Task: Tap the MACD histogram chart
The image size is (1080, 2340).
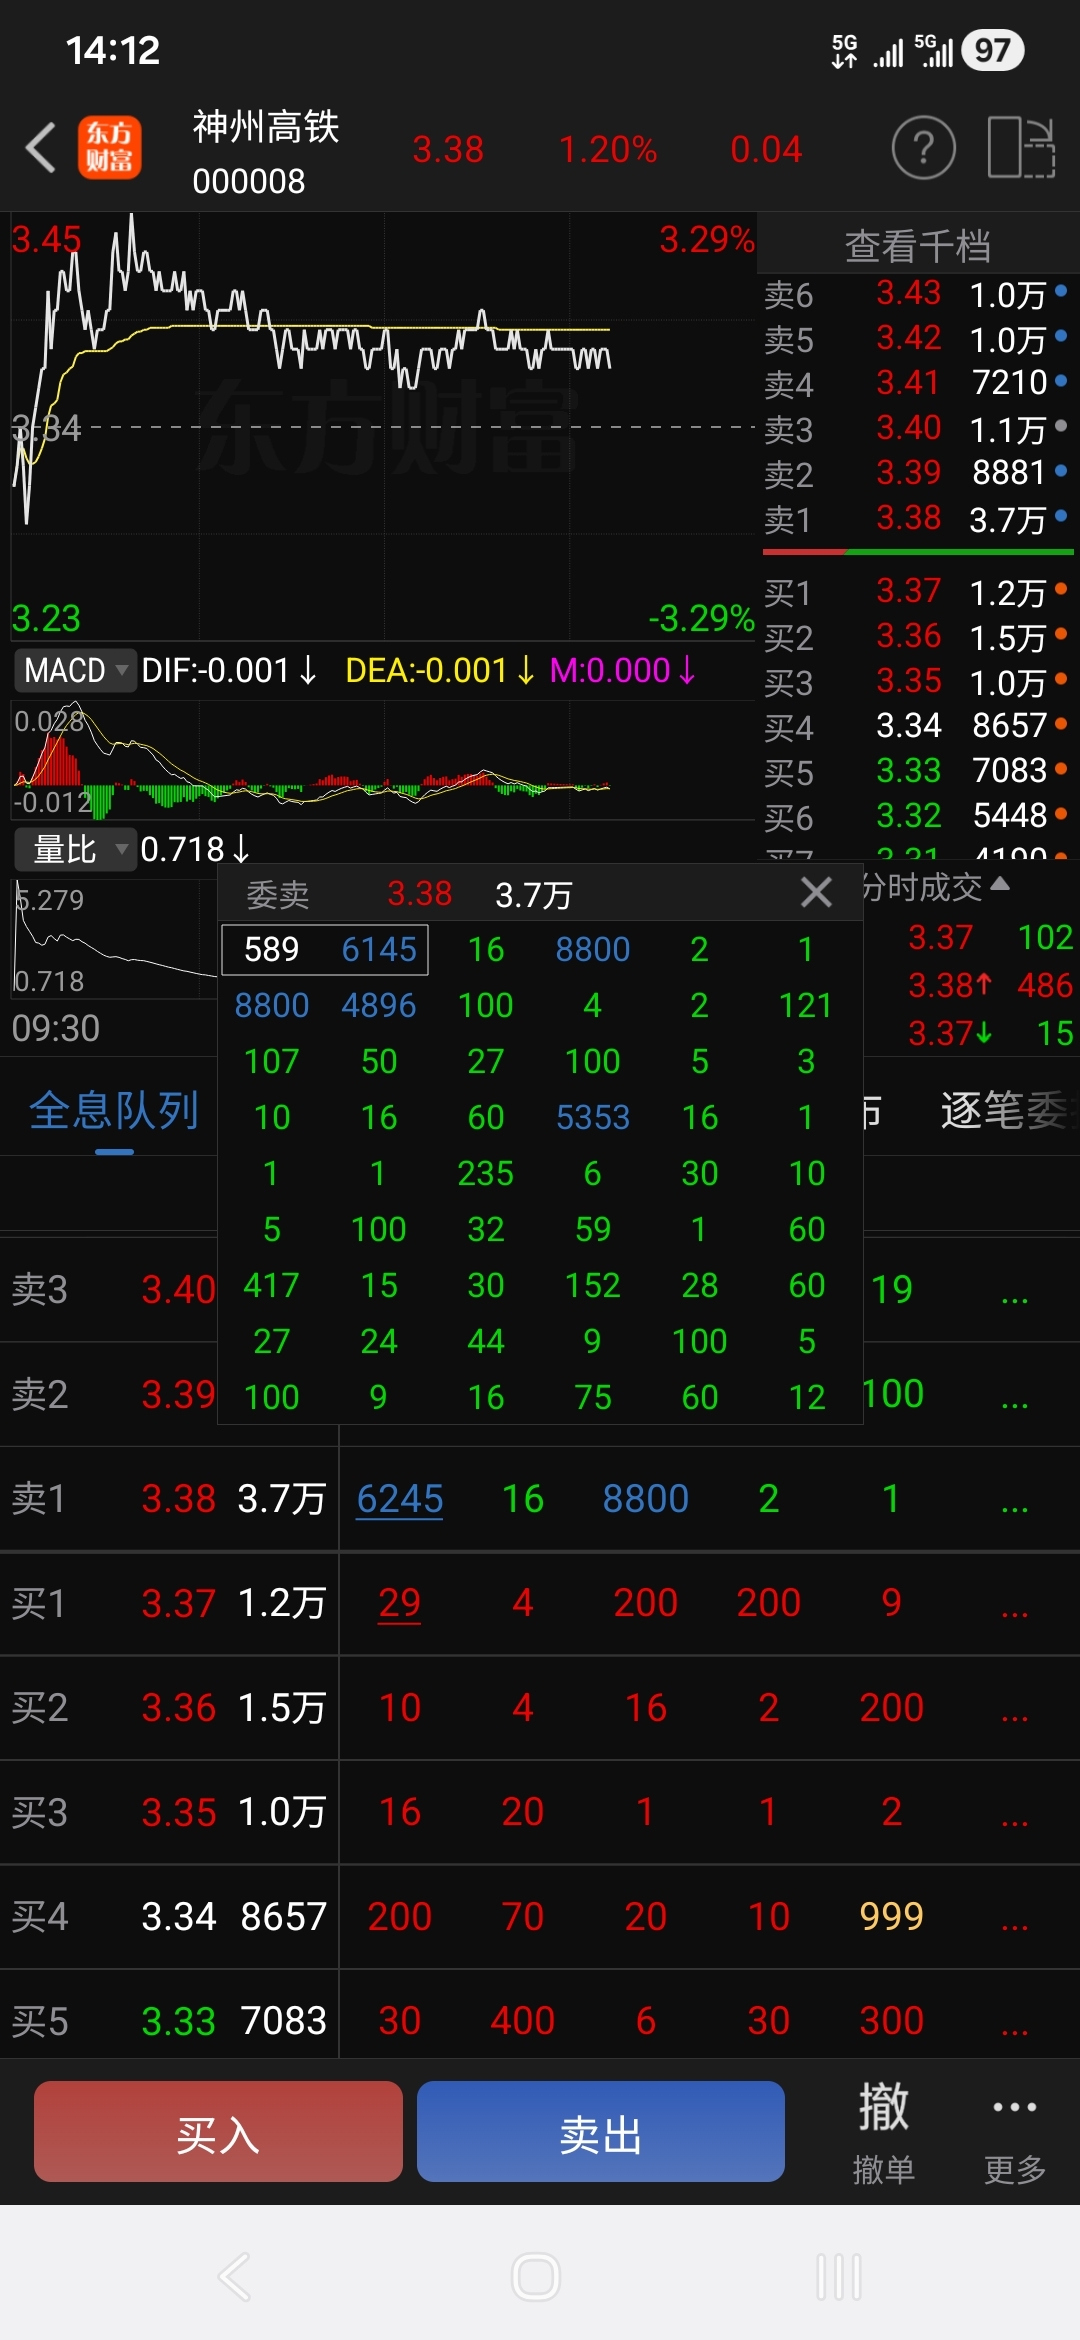Action: [x=383, y=760]
